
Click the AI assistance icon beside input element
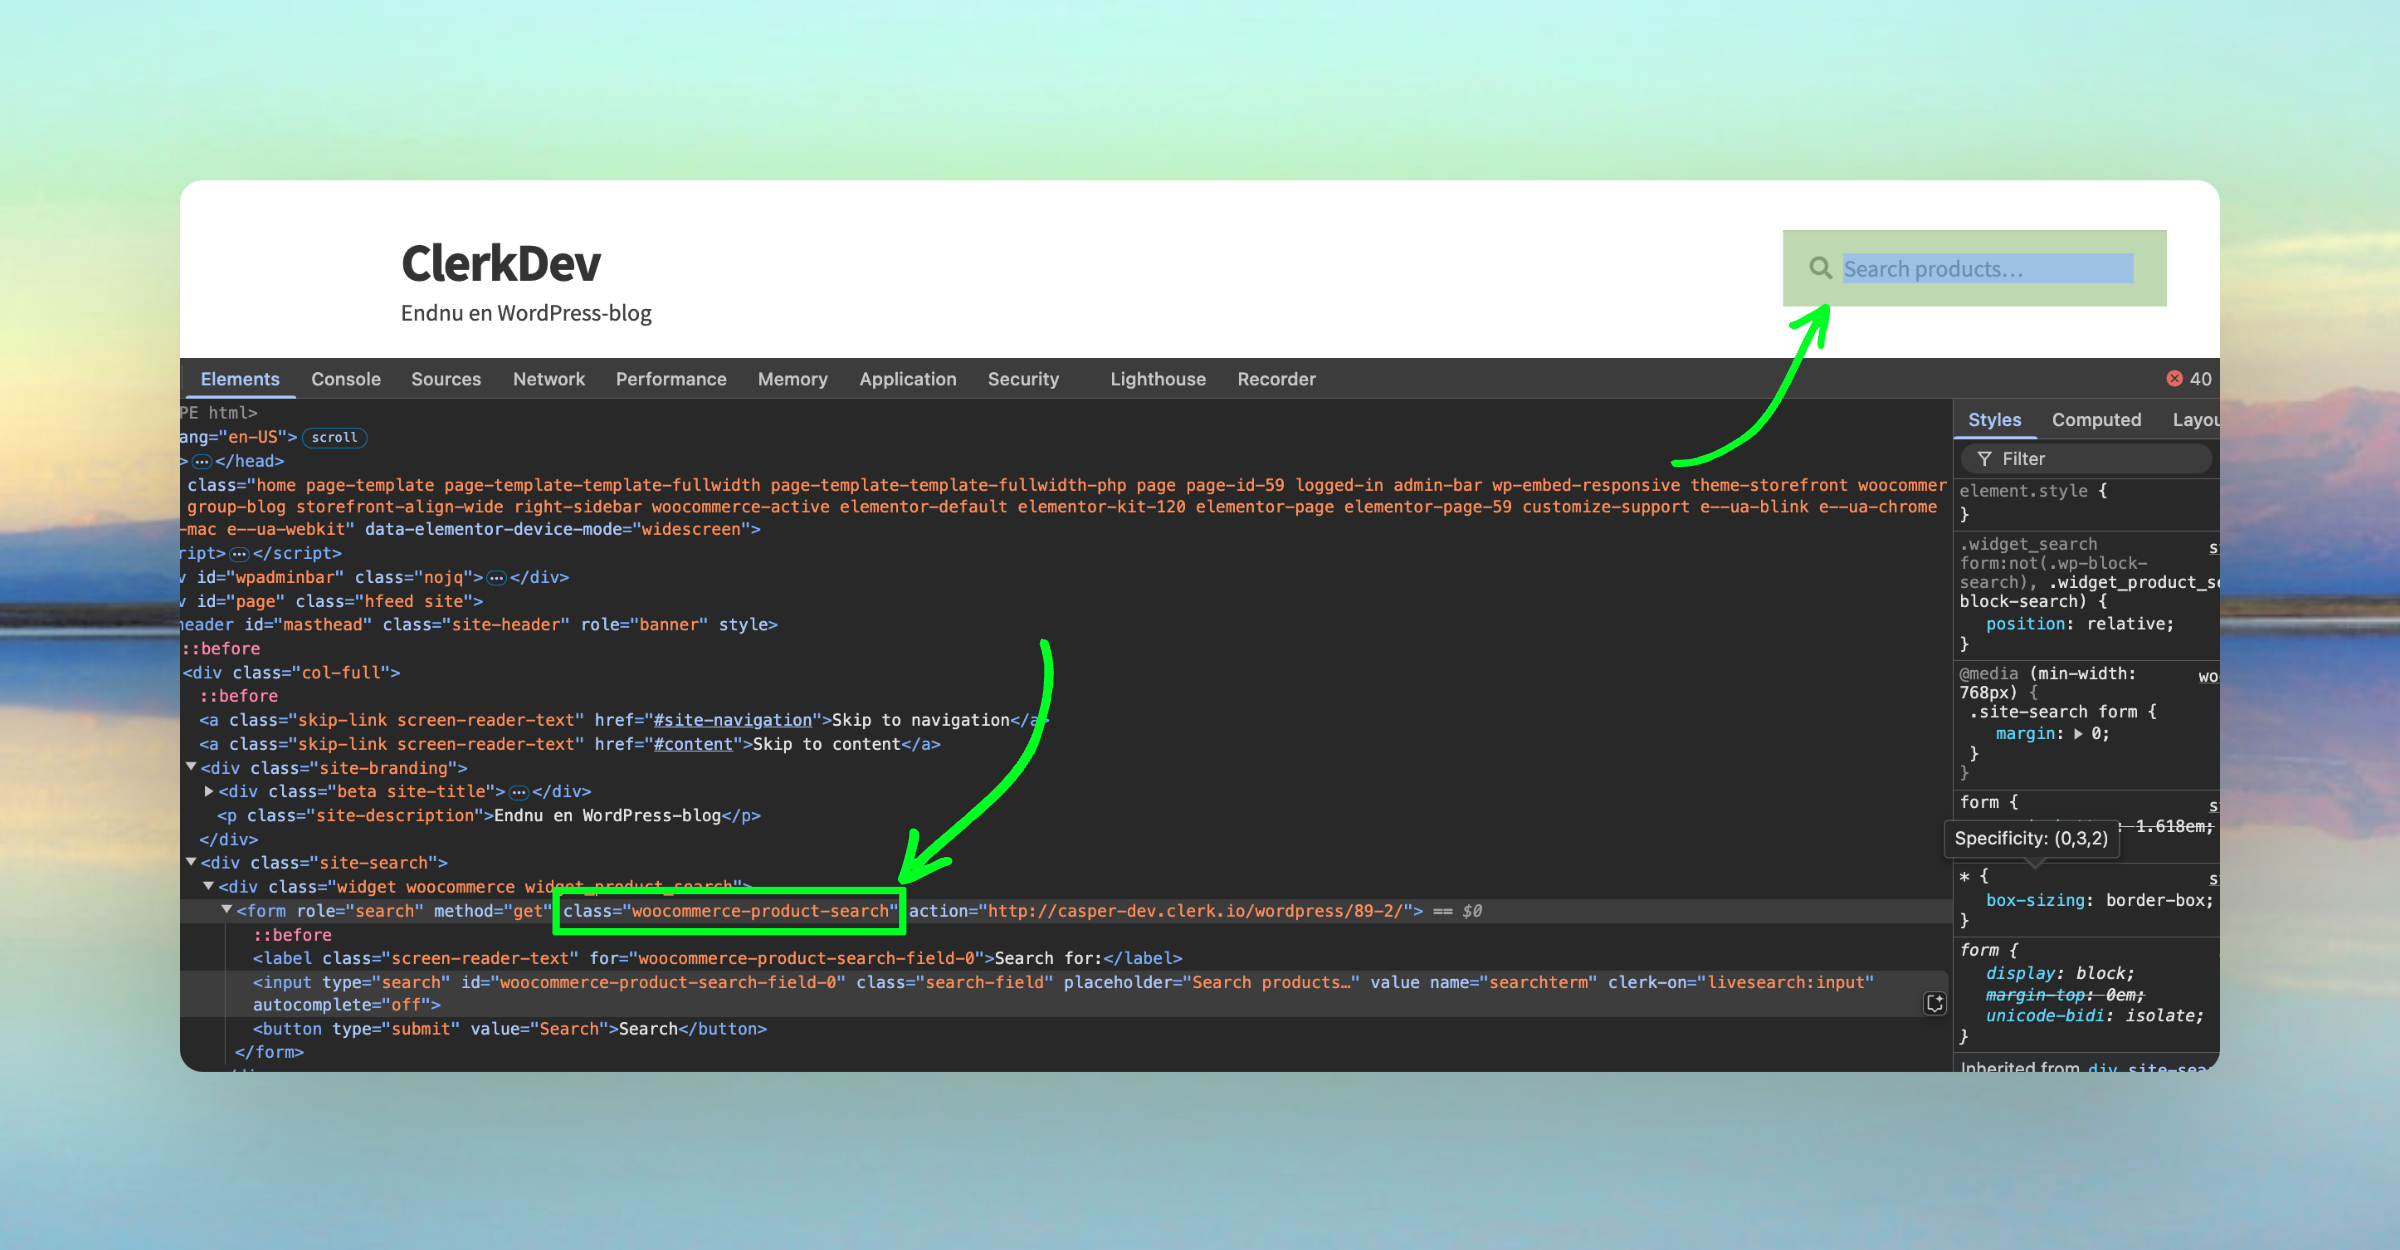[x=1935, y=1003]
